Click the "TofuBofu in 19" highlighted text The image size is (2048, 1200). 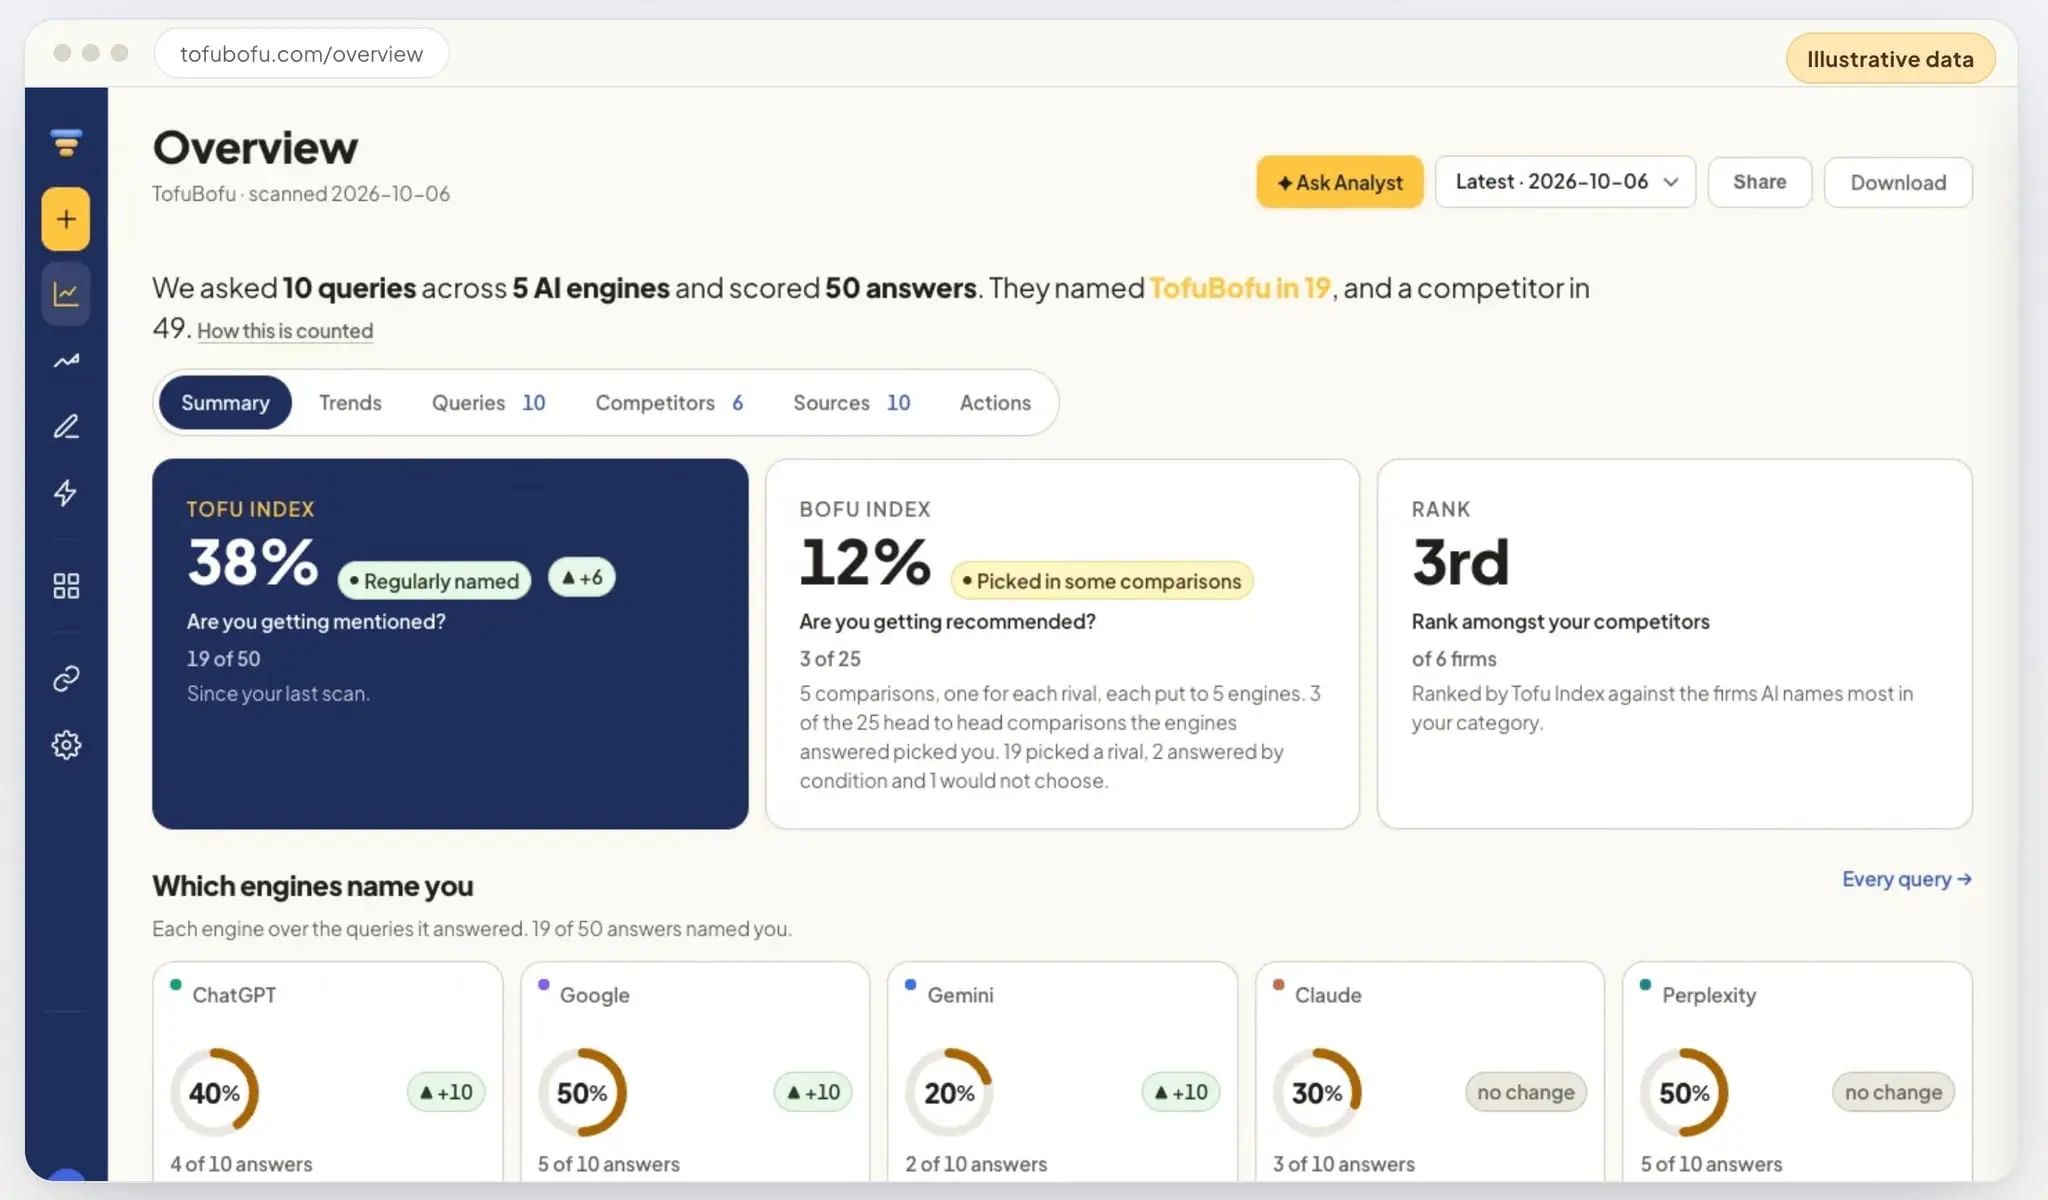tap(1240, 288)
